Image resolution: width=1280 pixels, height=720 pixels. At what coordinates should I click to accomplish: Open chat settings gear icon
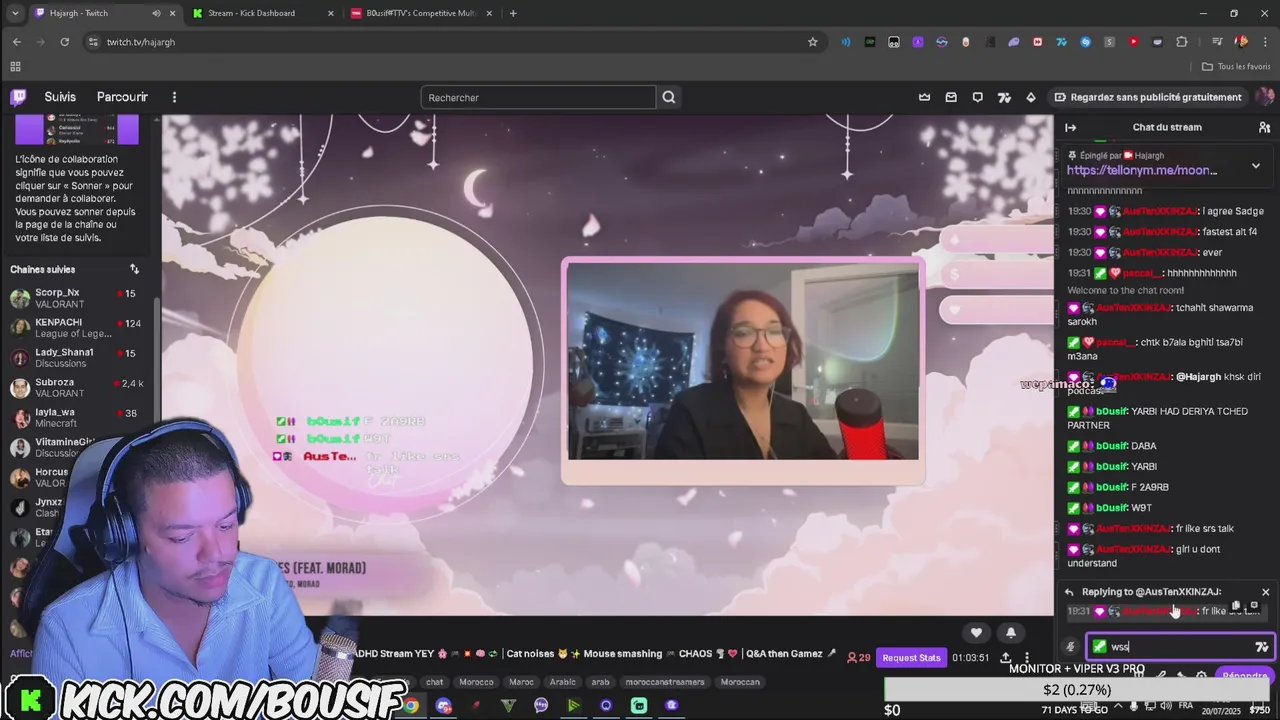[x=1201, y=676]
